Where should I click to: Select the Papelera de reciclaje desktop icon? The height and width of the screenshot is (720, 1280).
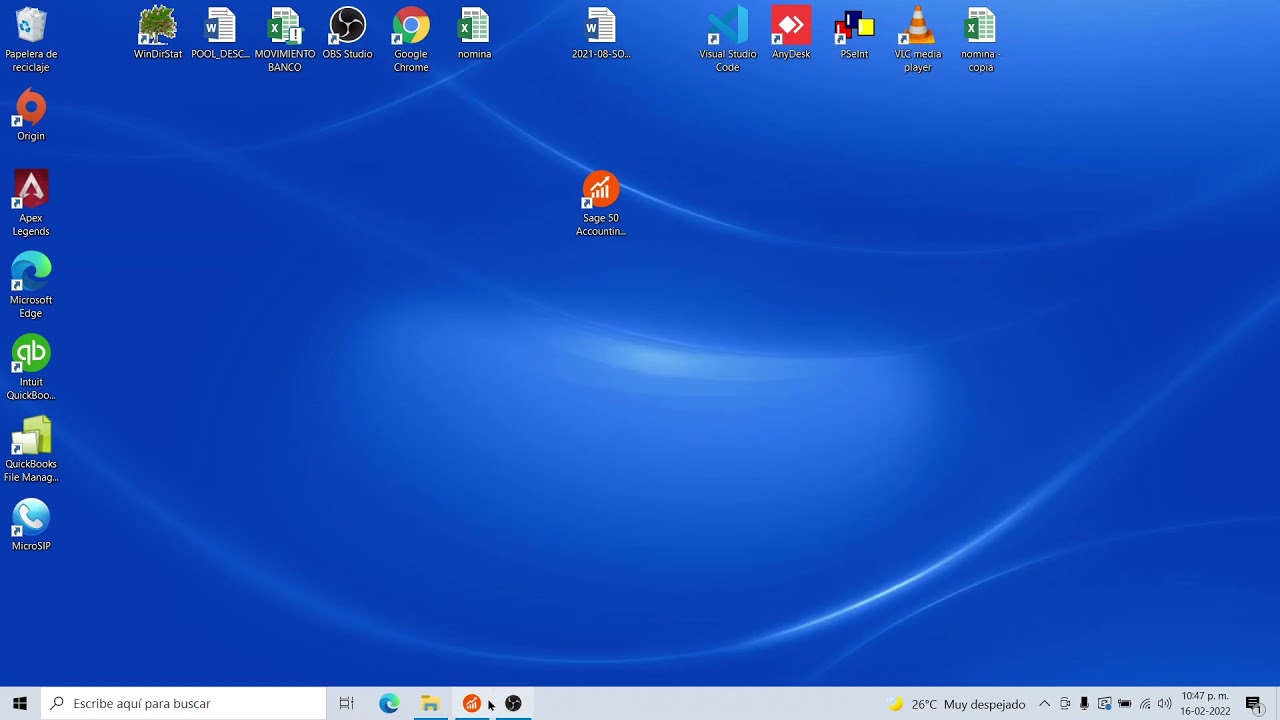[31, 40]
